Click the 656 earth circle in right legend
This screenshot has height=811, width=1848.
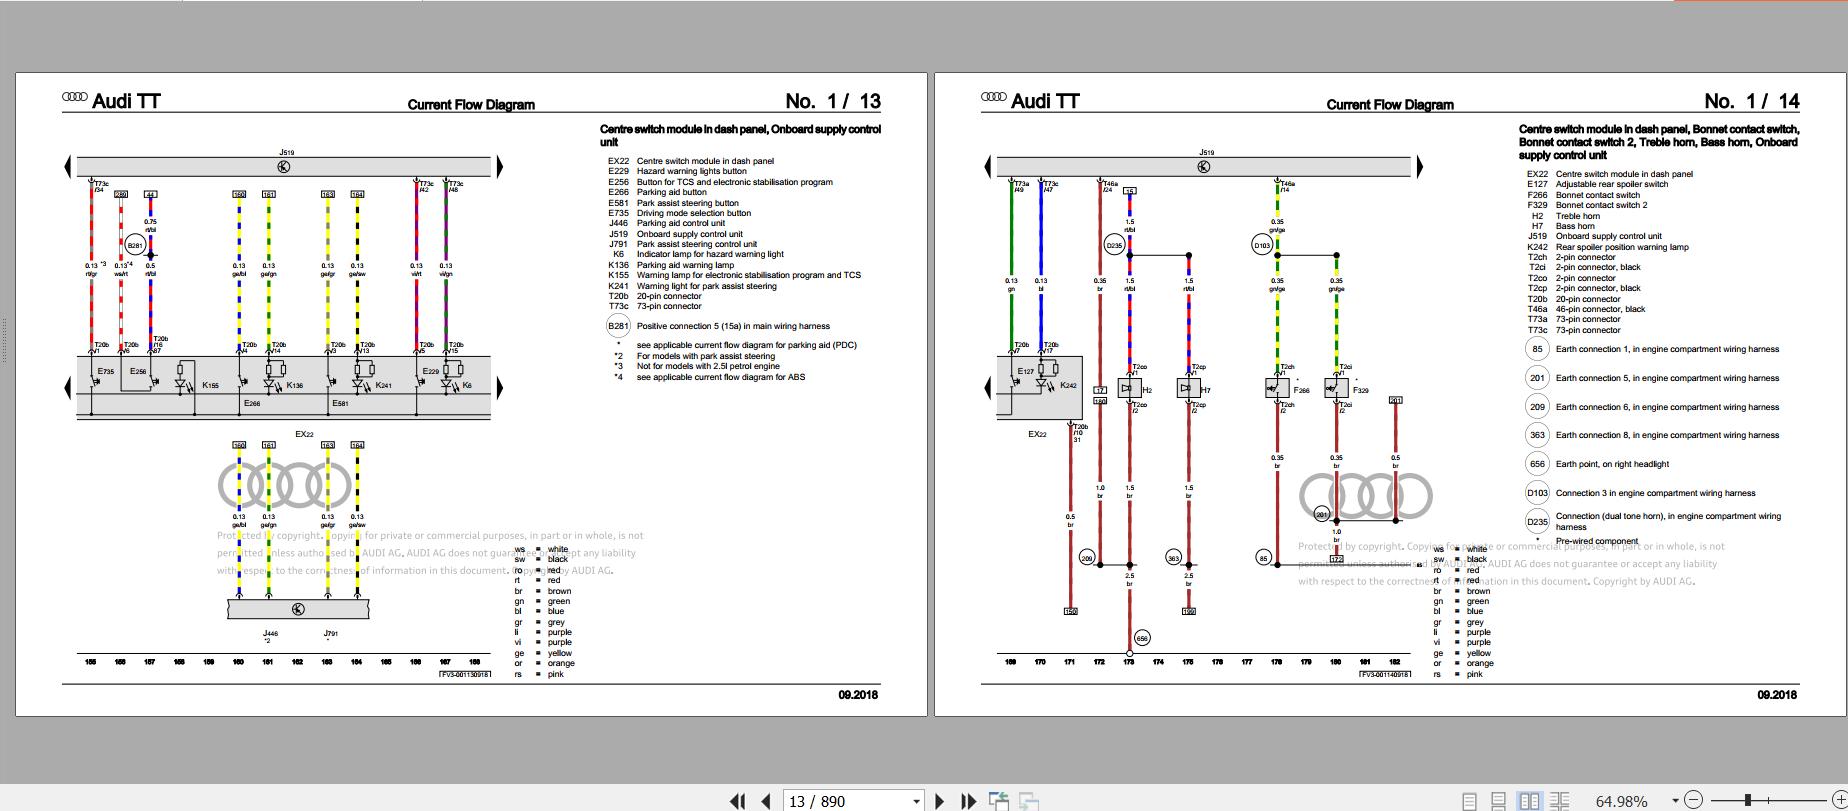[x=1537, y=464]
